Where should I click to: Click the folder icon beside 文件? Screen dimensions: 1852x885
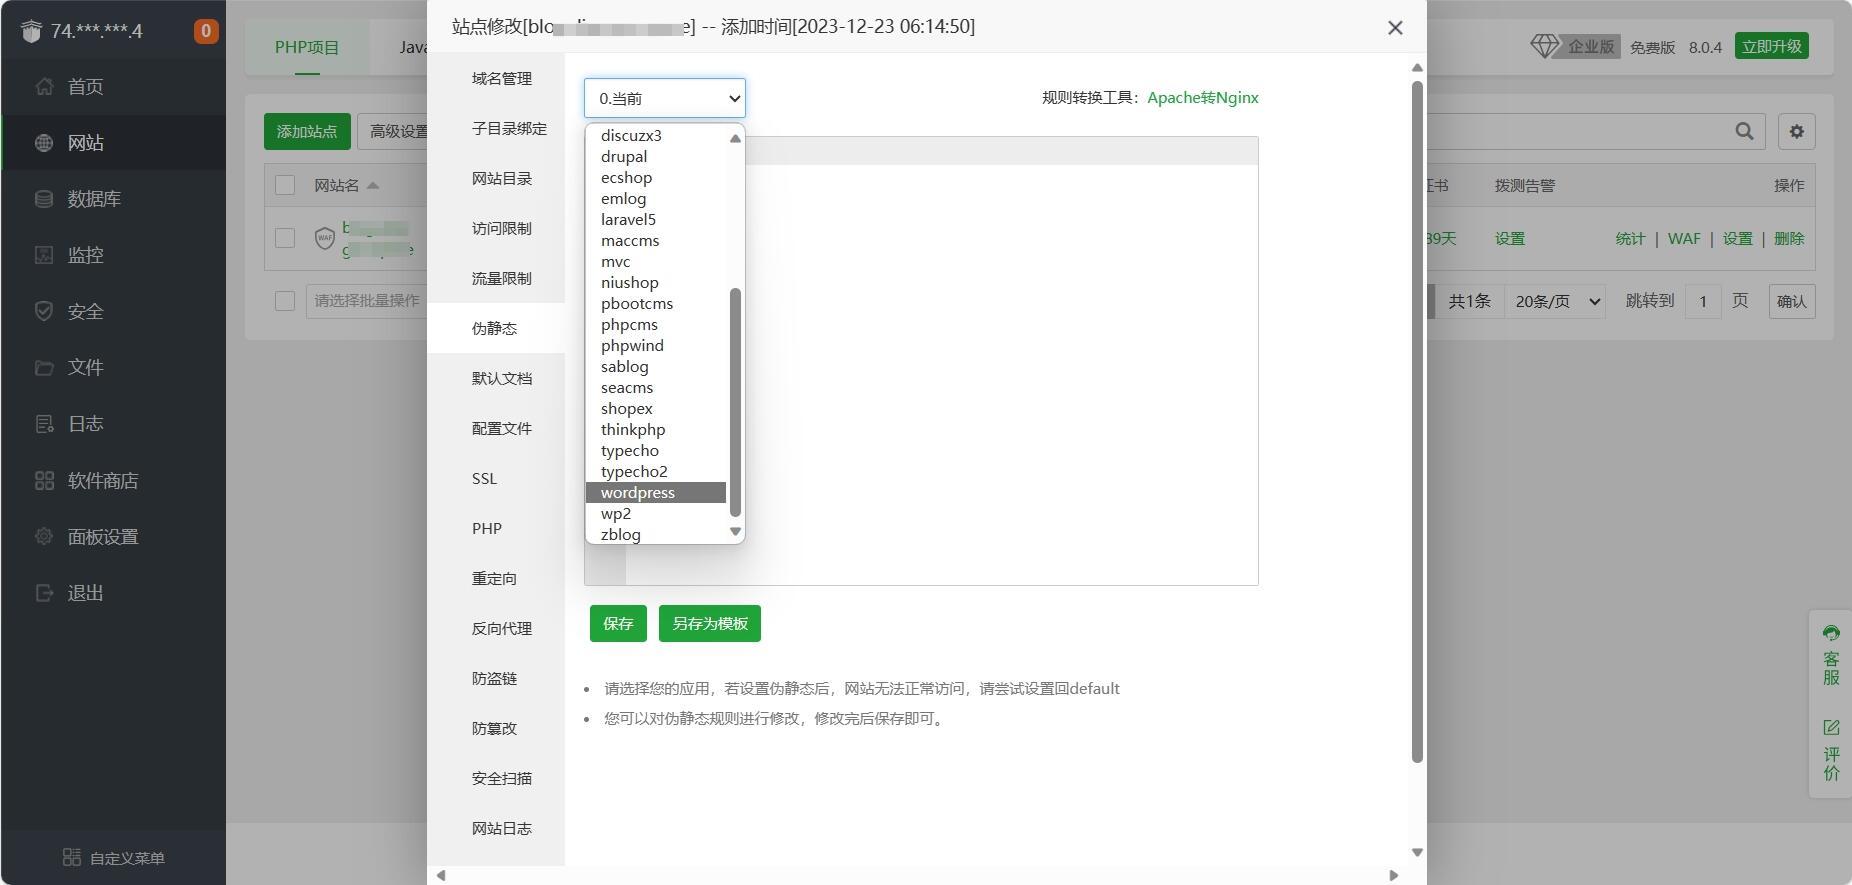pyautogui.click(x=44, y=367)
